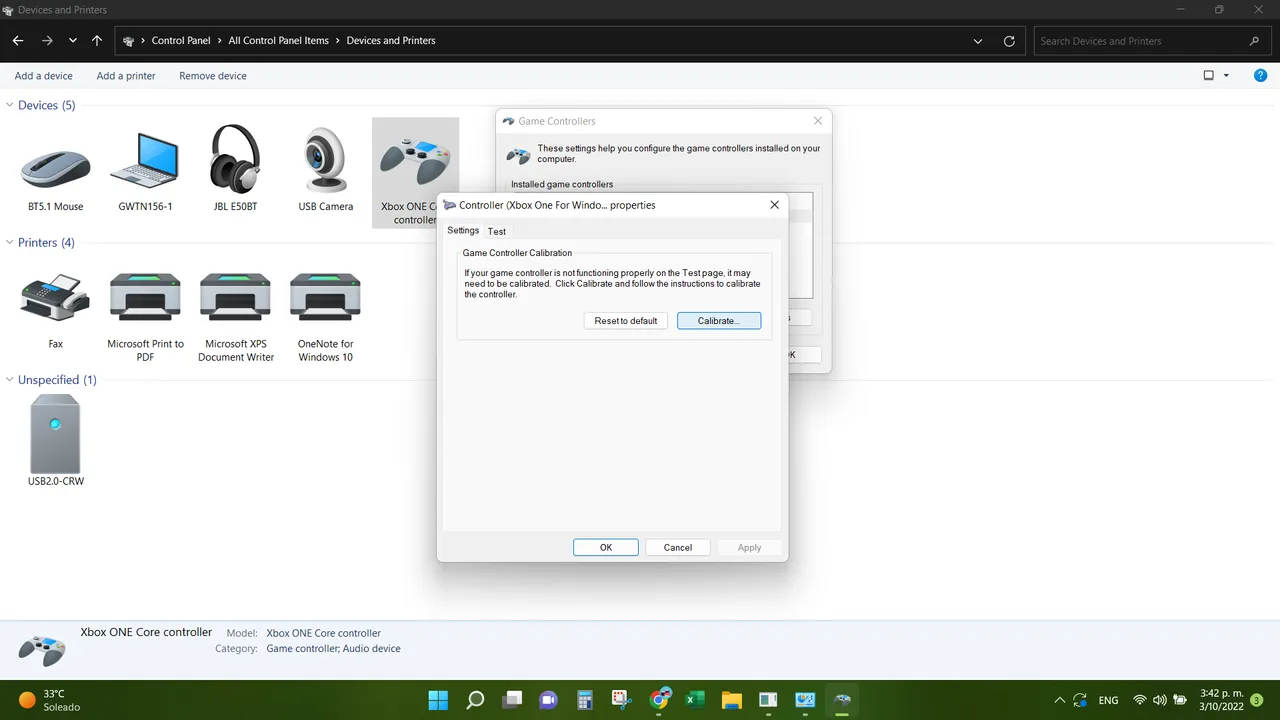Open the Windows Start menu
1280x720 pixels.
coord(438,700)
